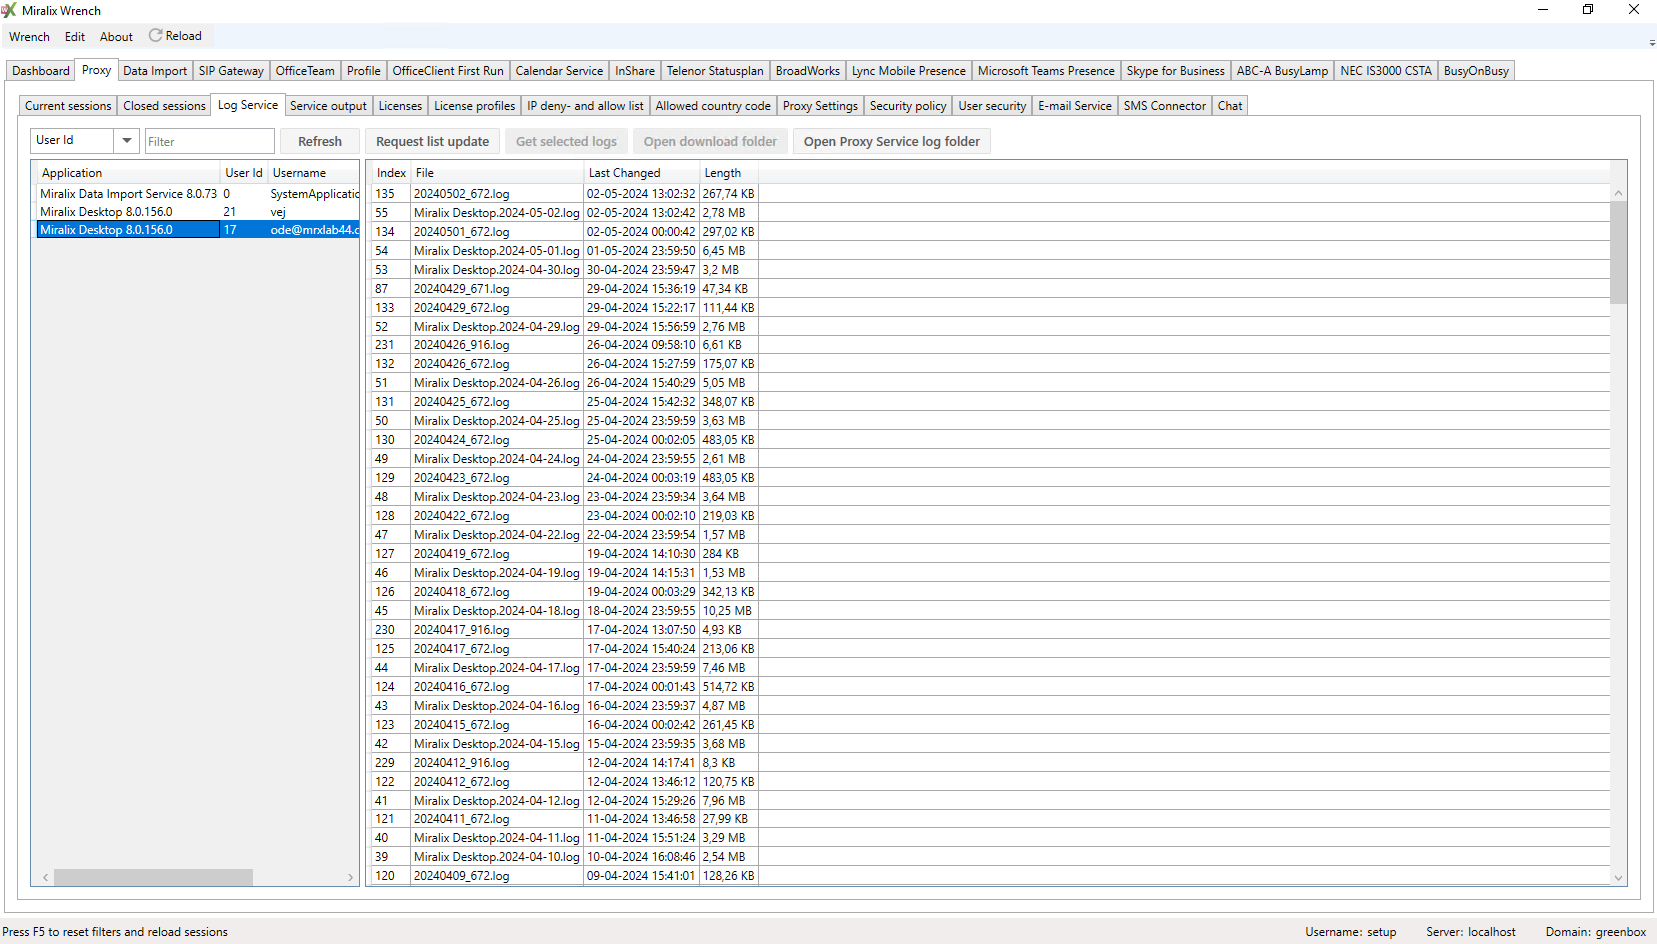The height and width of the screenshot is (944, 1657).
Task: Open the Wrench menu
Action: tap(29, 37)
